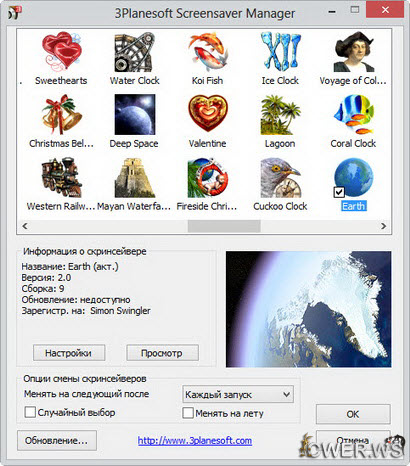Viewport: 410px width, 466px height.
Task: Click the horizontal scrollbar thumb
Action: (x=224, y=226)
